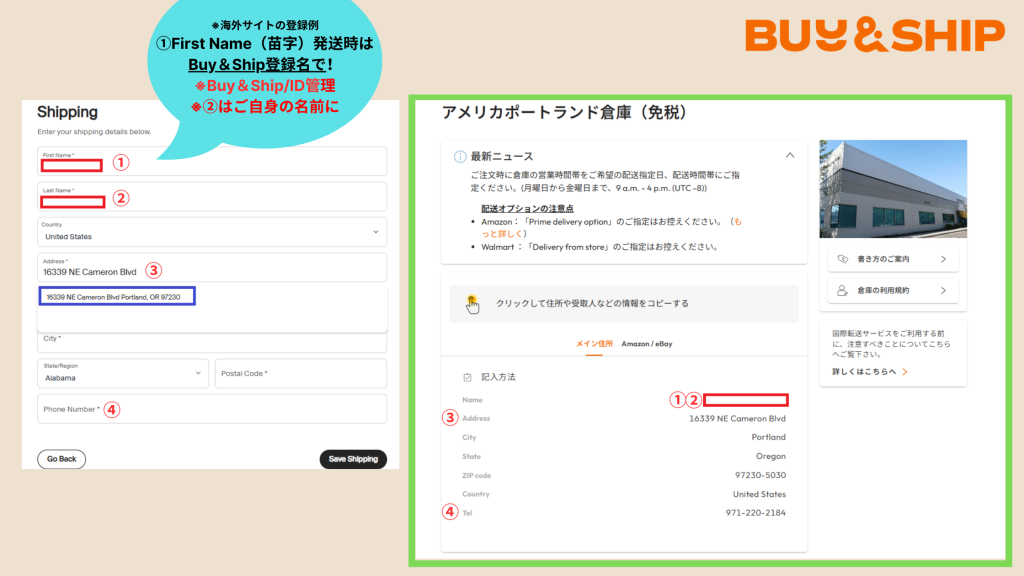This screenshot has height=576, width=1024.
Task: Open the State/Region dropdown showing Alabama
Action: pyautogui.click(x=123, y=374)
